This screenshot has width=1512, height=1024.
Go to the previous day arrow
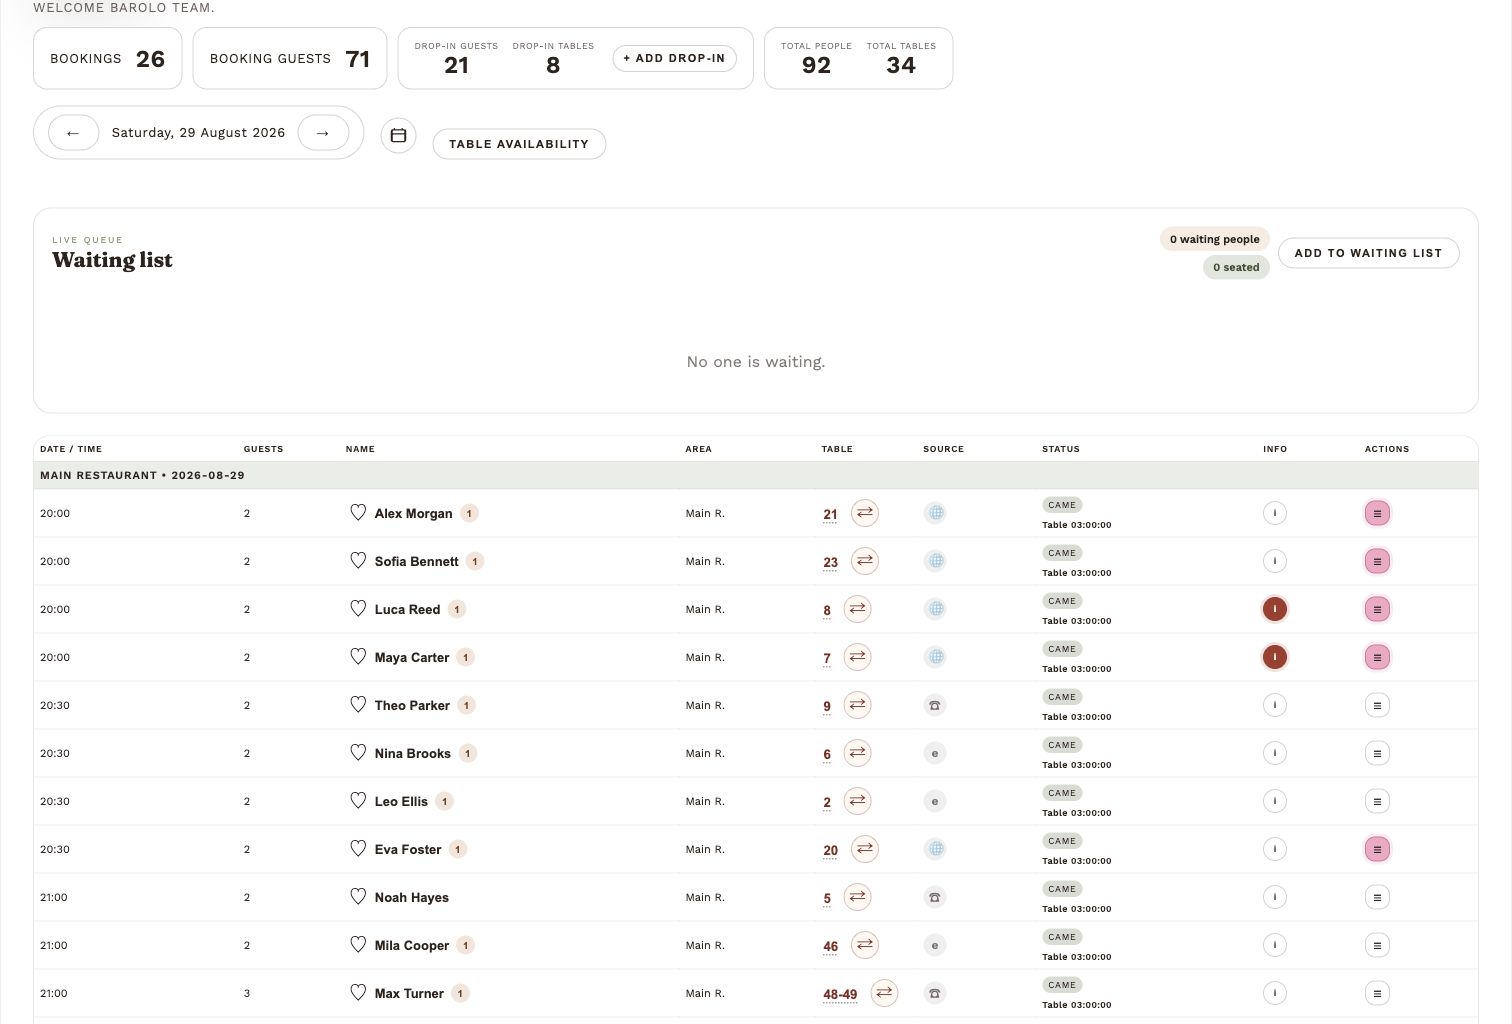pyautogui.click(x=73, y=133)
